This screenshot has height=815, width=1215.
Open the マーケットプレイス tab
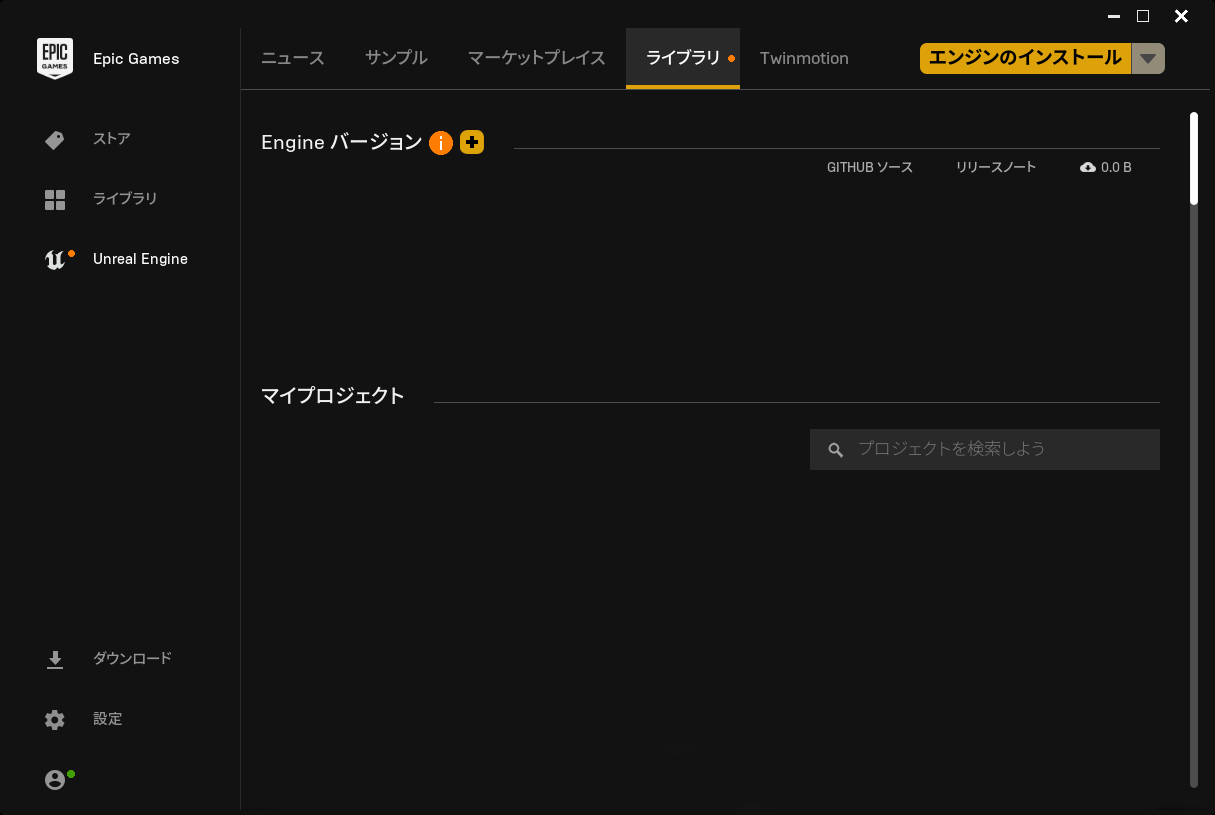pyautogui.click(x=536, y=58)
